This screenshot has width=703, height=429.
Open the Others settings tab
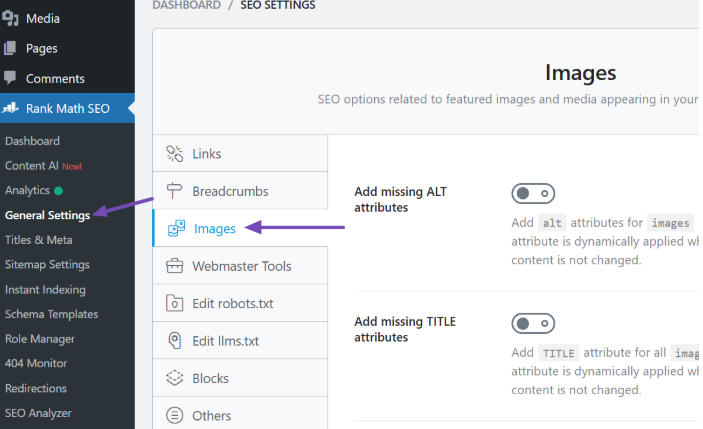(x=240, y=414)
